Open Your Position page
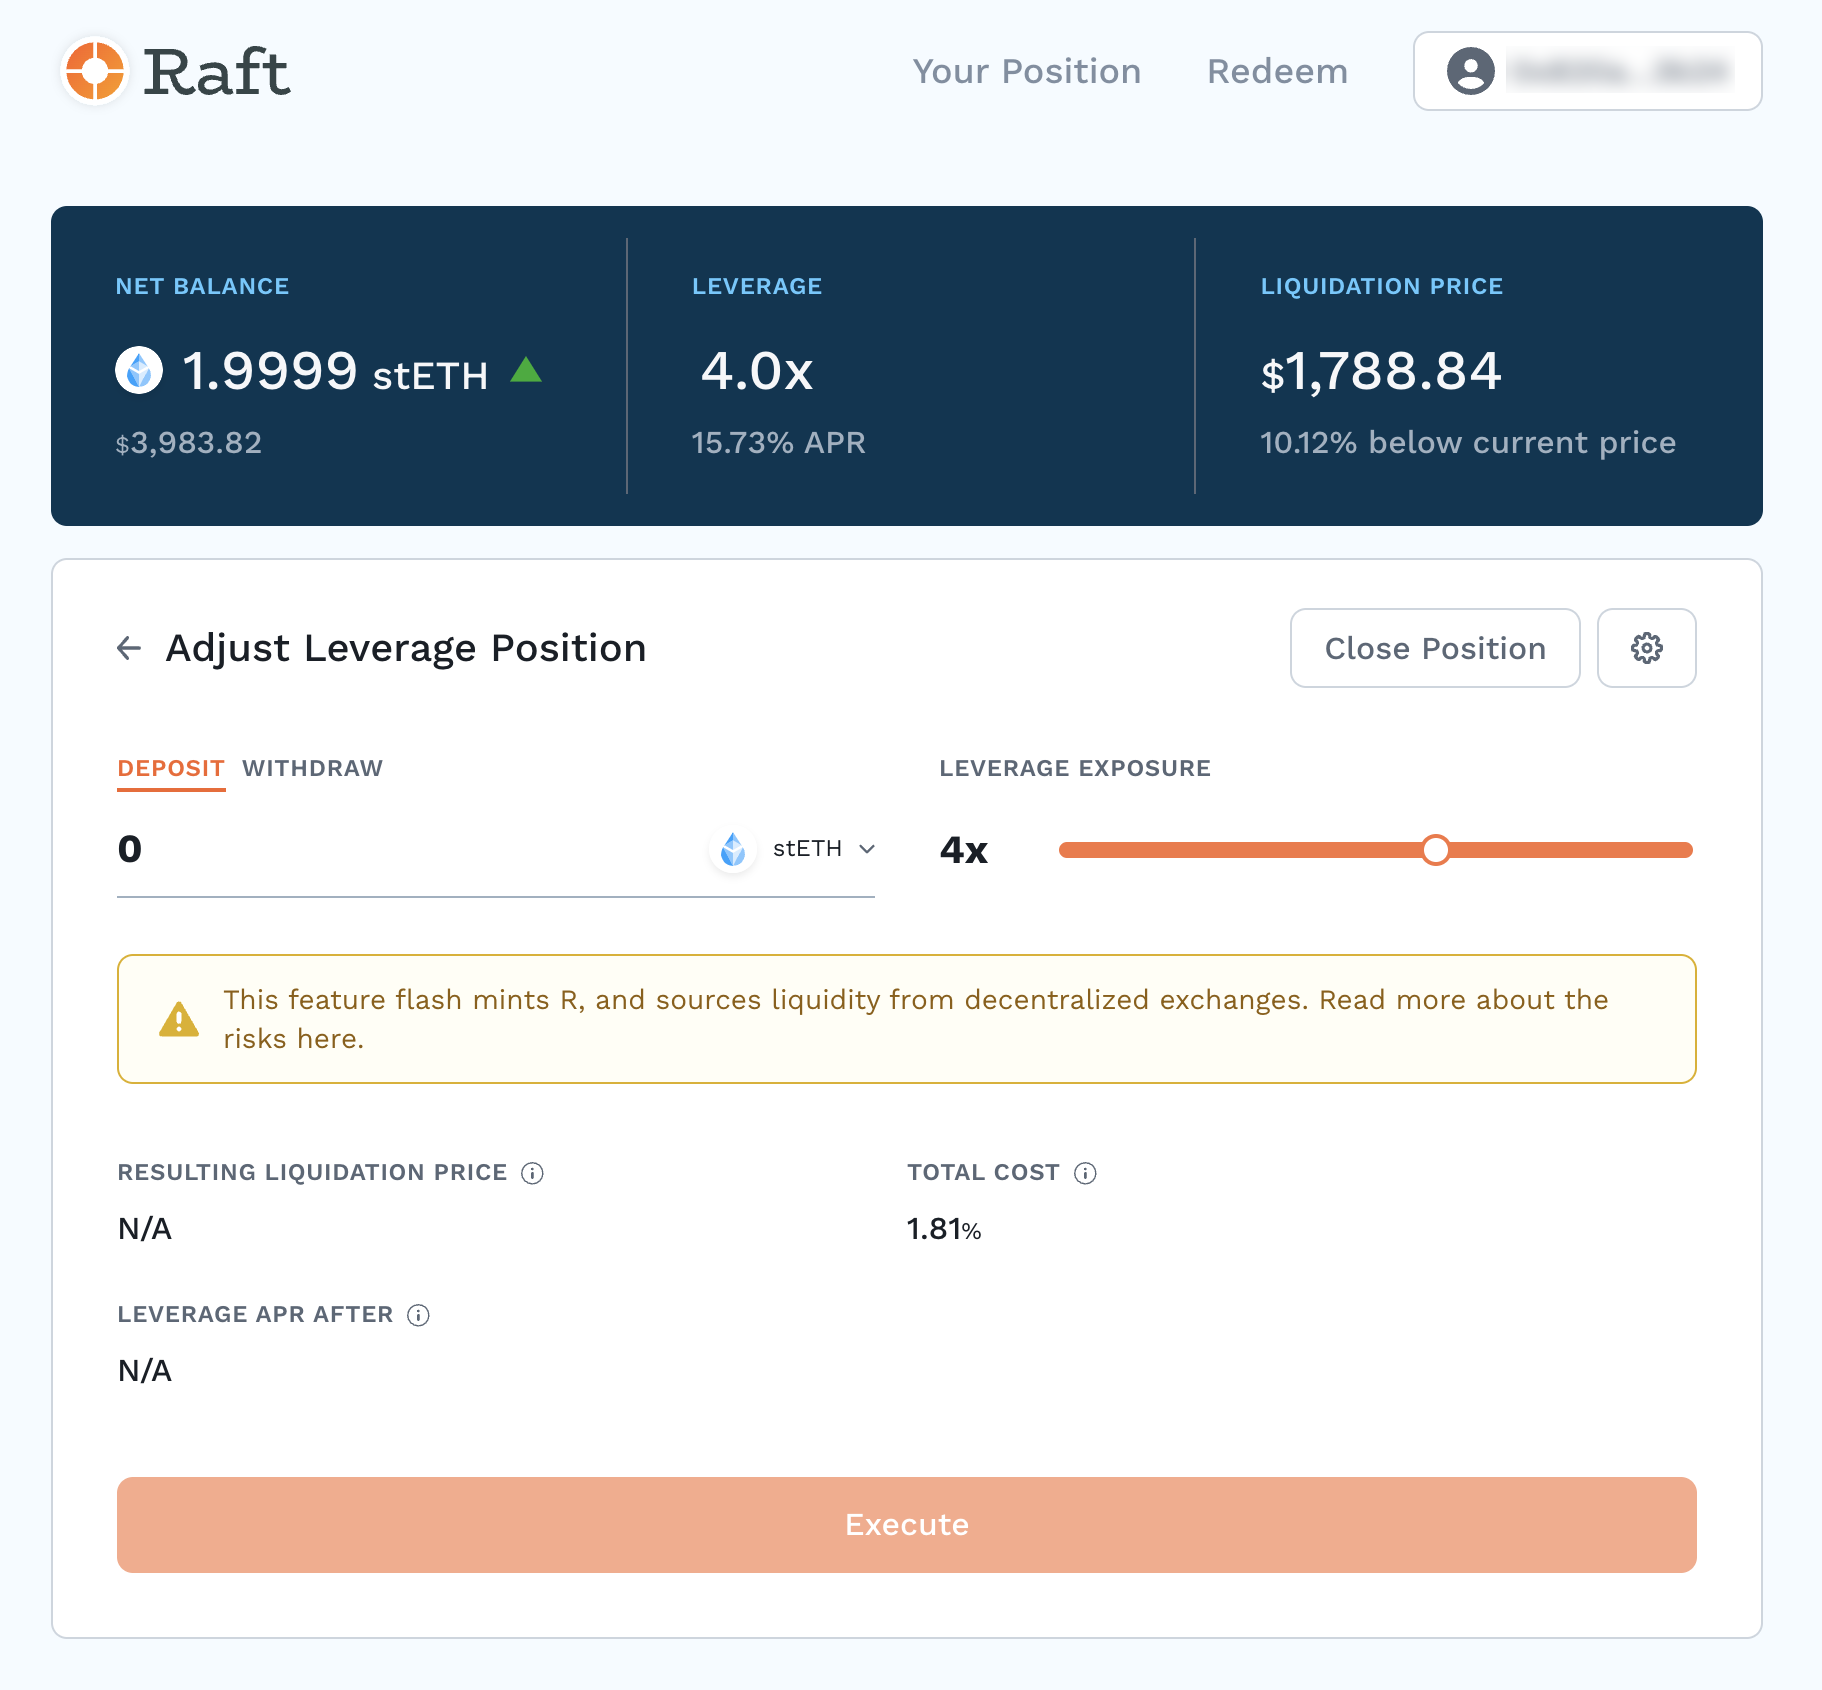Image resolution: width=1822 pixels, height=1690 pixels. coord(1026,71)
